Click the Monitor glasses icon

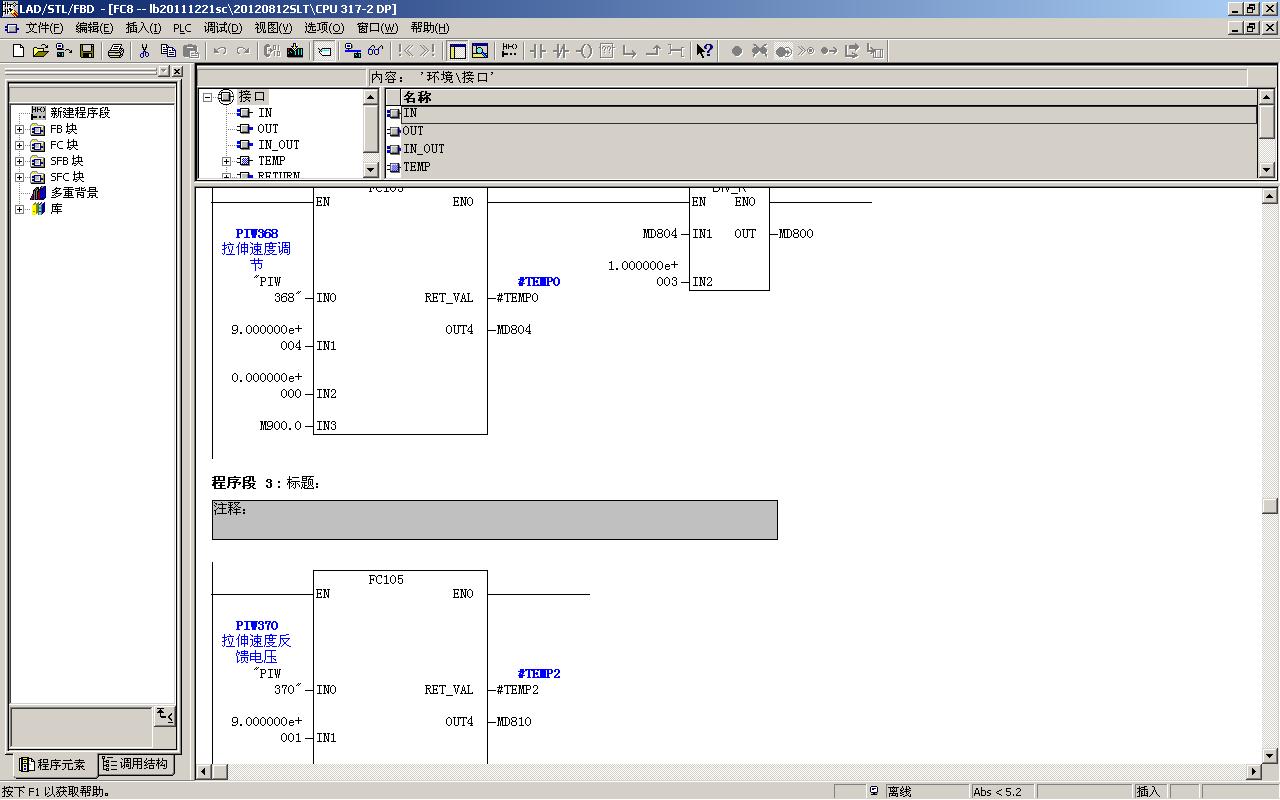375,51
